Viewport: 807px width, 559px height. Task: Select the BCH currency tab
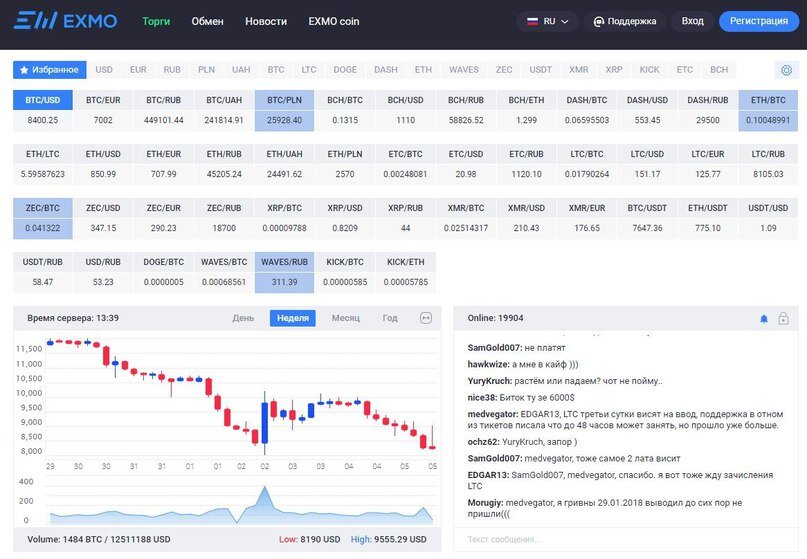pyautogui.click(x=719, y=70)
